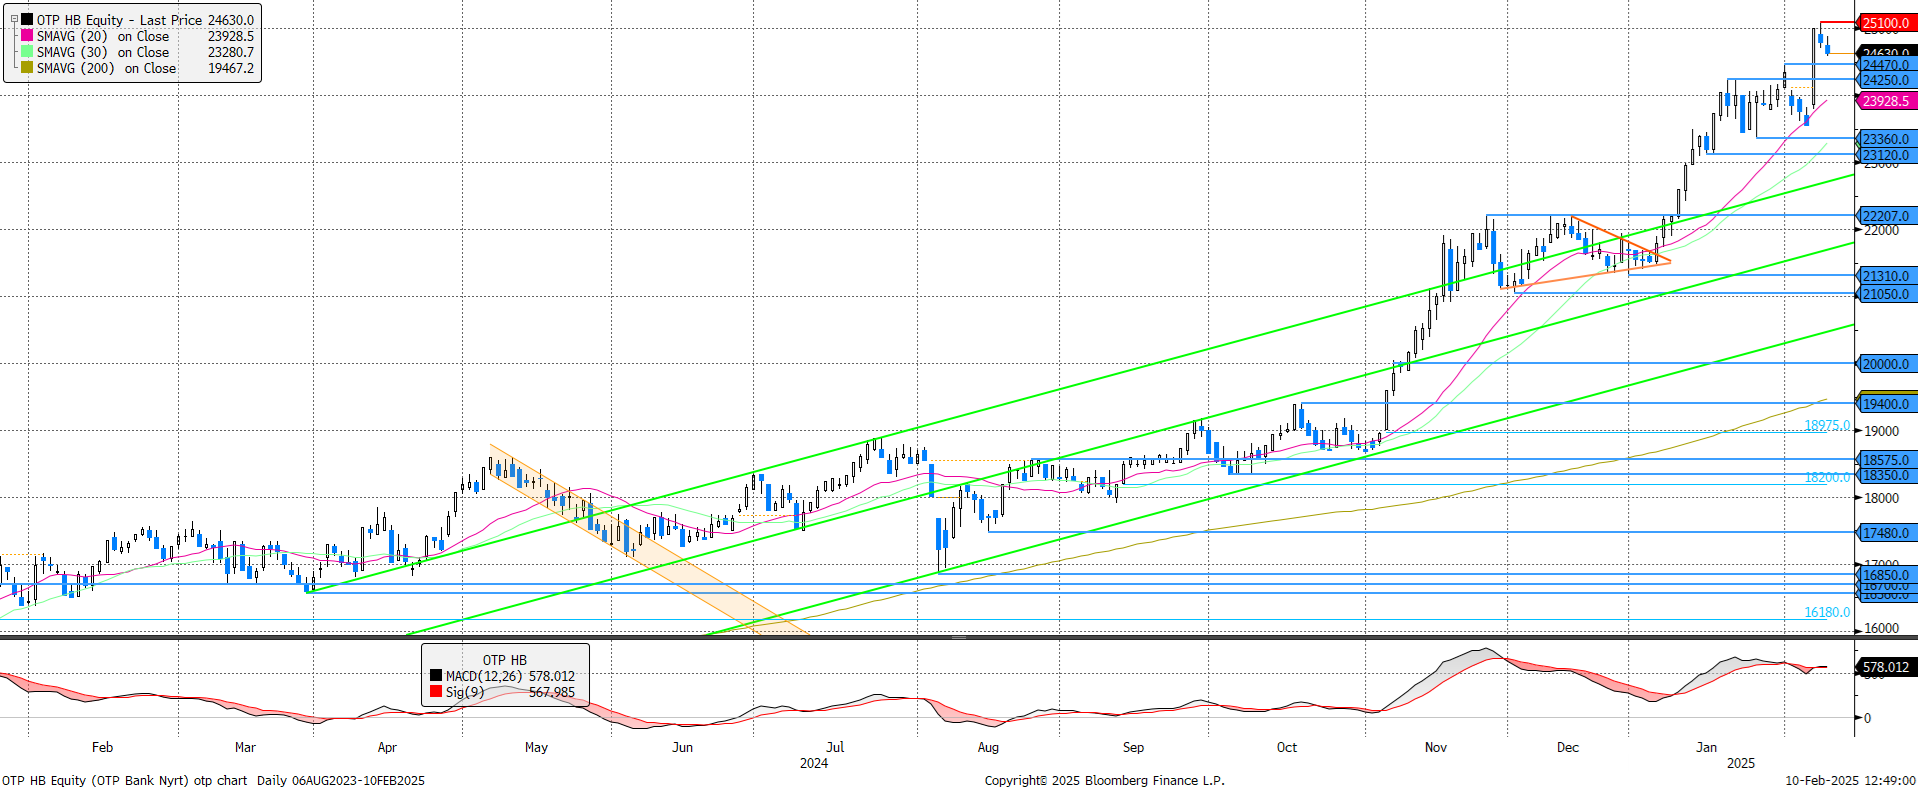Click the red 25100.0 price level tag
The image size is (1918, 789).
click(x=1885, y=23)
